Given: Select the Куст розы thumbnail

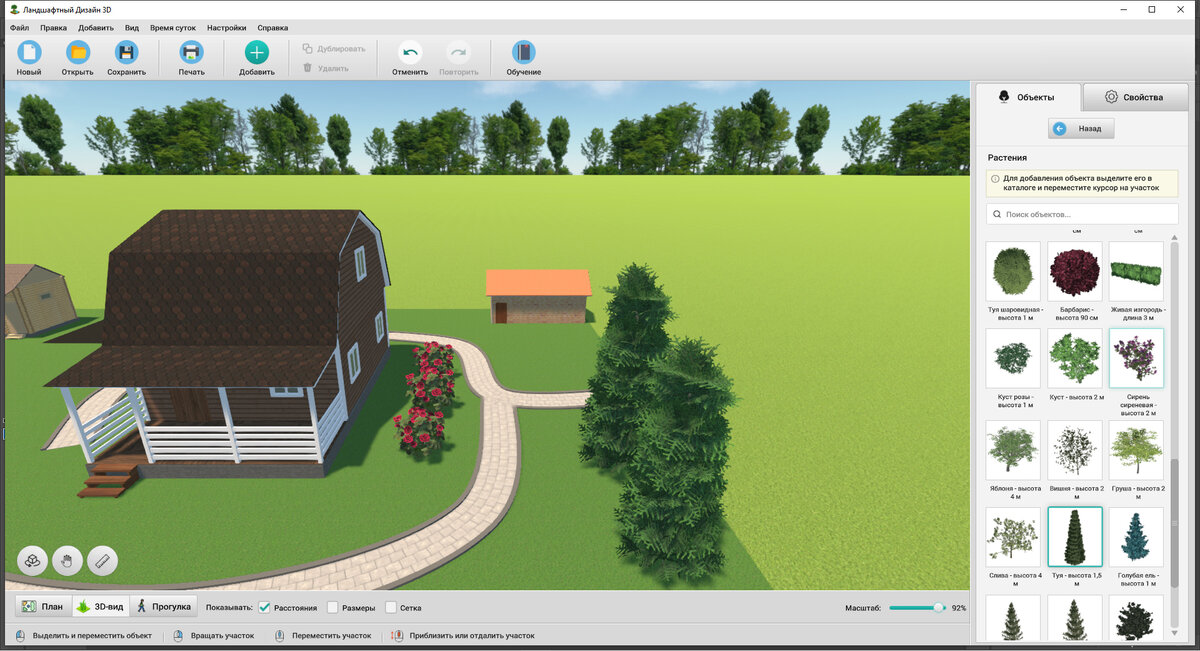Looking at the screenshot, I should (x=1013, y=359).
